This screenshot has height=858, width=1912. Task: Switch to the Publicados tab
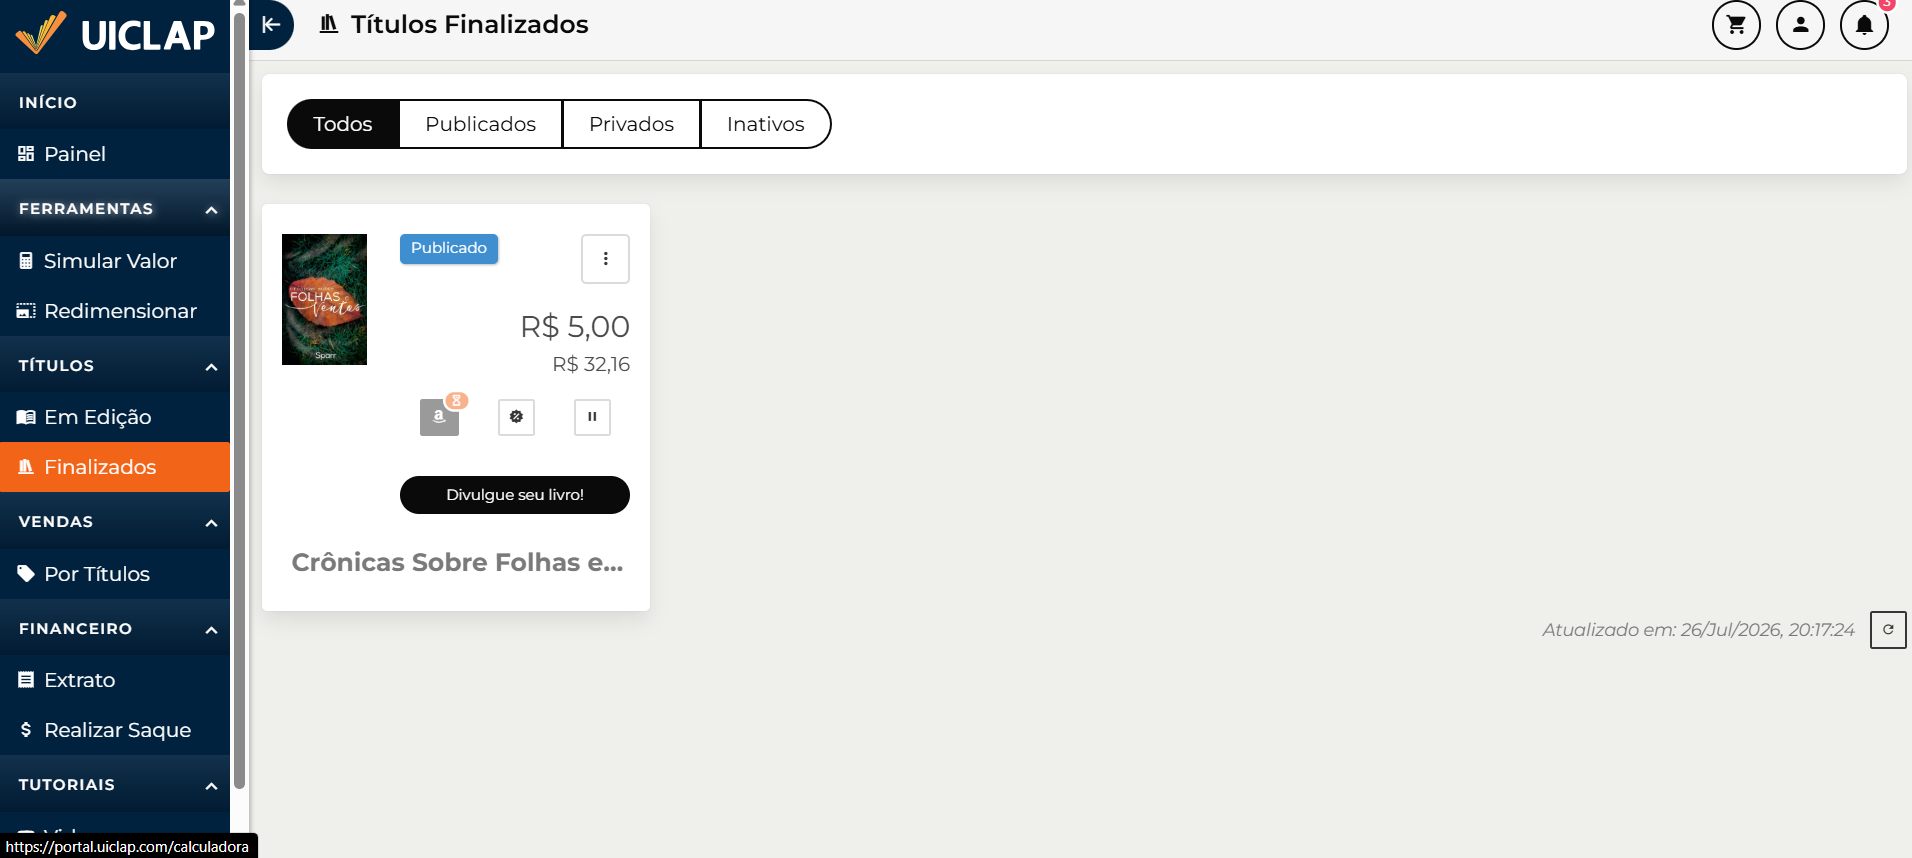pyautogui.click(x=481, y=124)
